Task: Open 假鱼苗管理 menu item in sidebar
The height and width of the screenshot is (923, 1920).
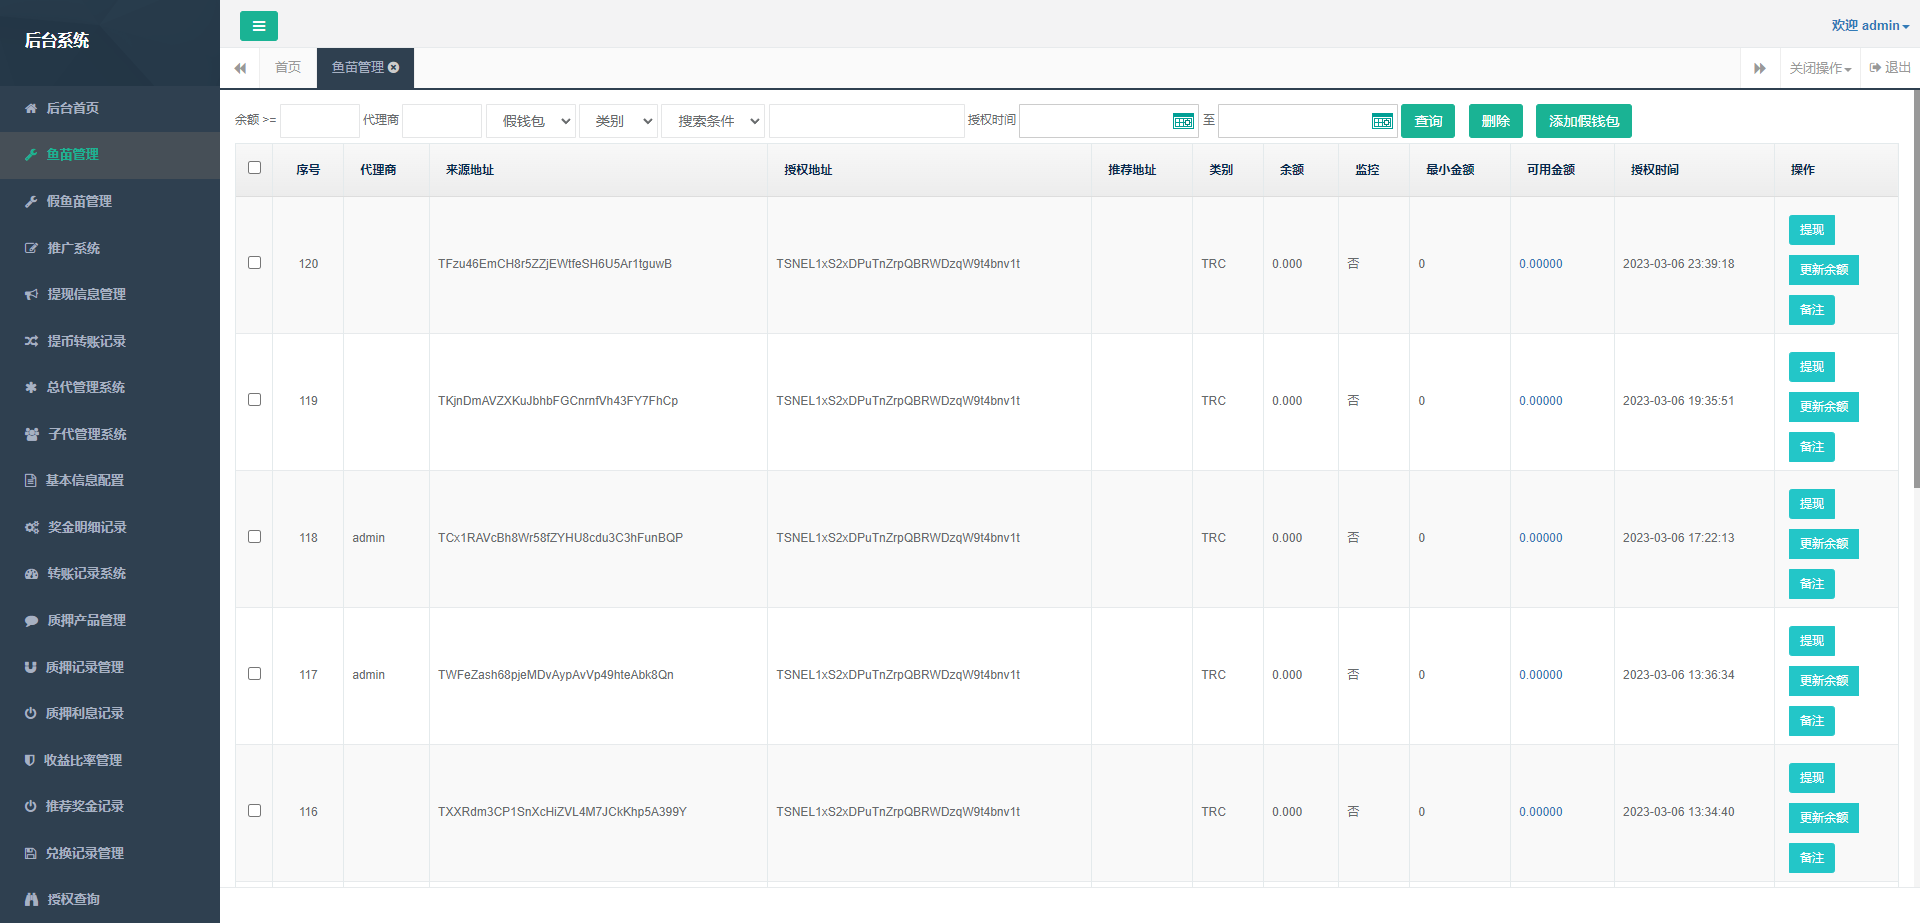Action: tap(79, 201)
